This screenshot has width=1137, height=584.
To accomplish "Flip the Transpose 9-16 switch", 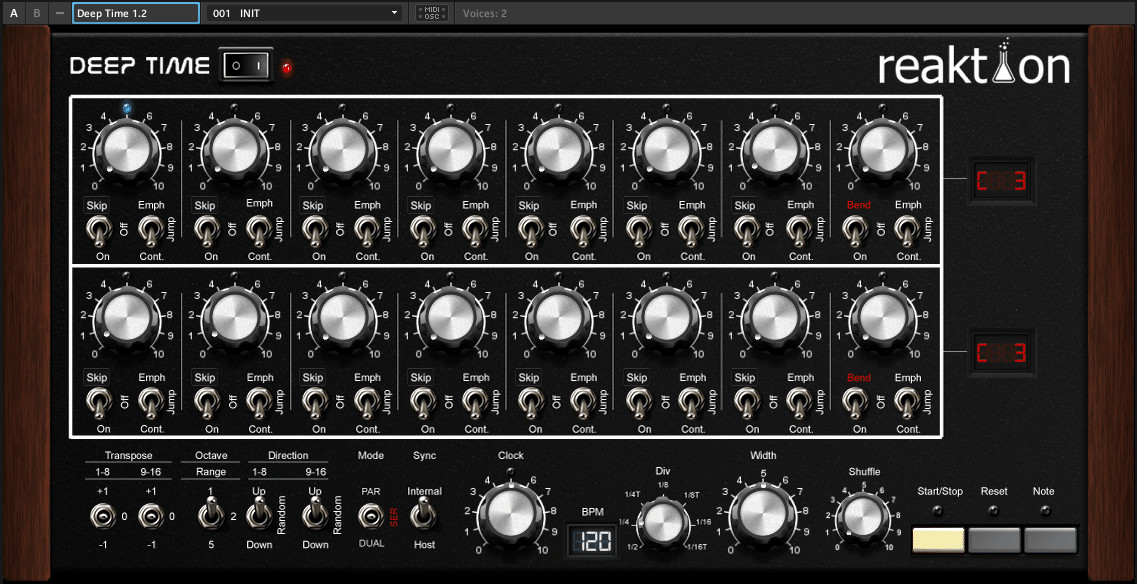I will (x=151, y=517).
